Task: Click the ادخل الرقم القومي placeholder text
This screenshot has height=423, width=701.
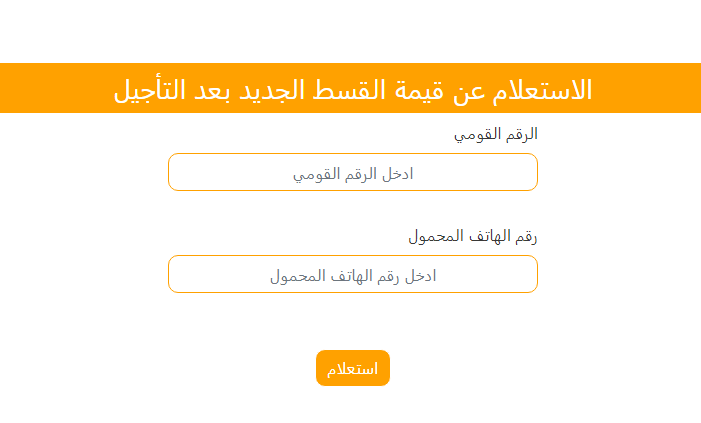Action: pyautogui.click(x=353, y=173)
